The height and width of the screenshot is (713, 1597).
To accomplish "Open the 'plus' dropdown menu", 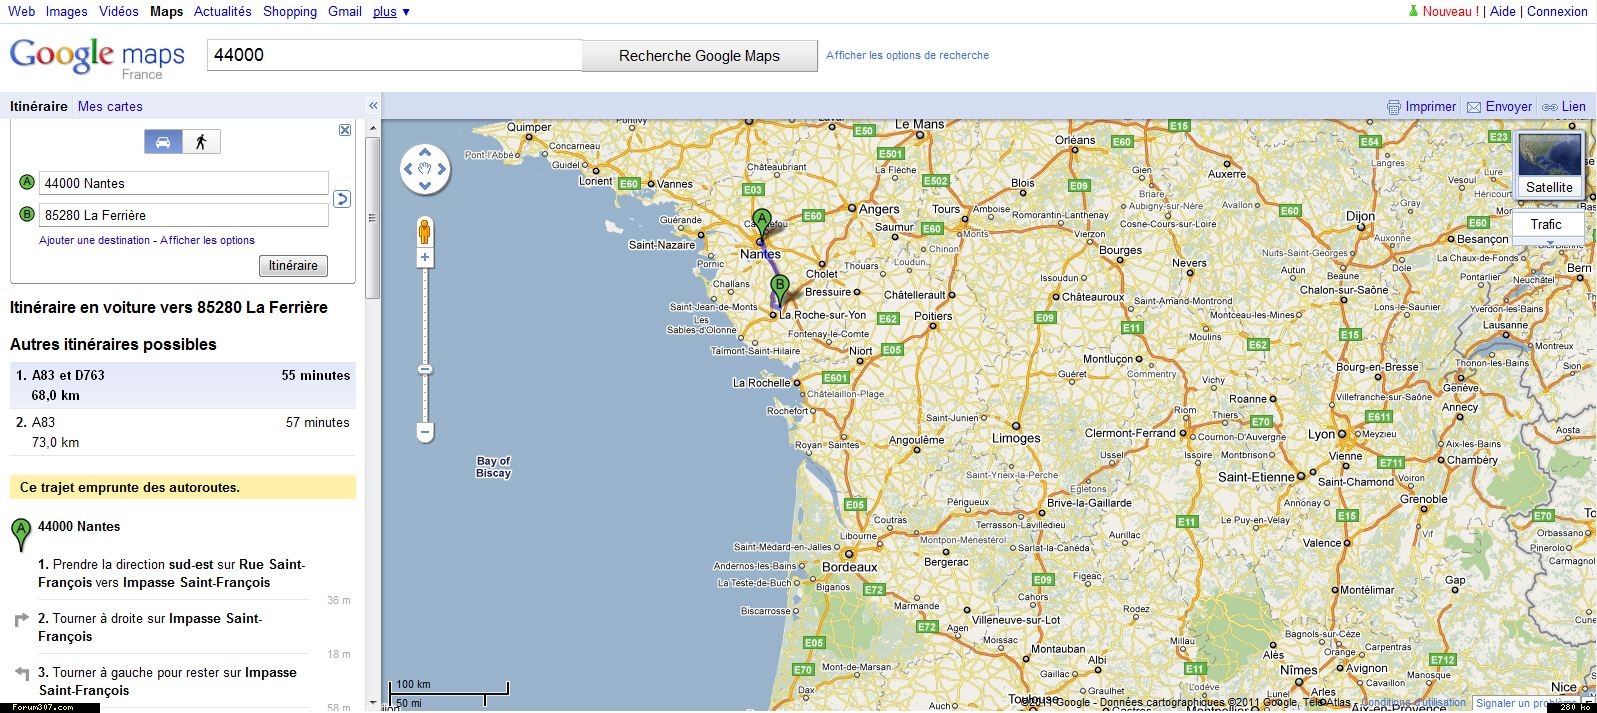I will pyautogui.click(x=391, y=12).
